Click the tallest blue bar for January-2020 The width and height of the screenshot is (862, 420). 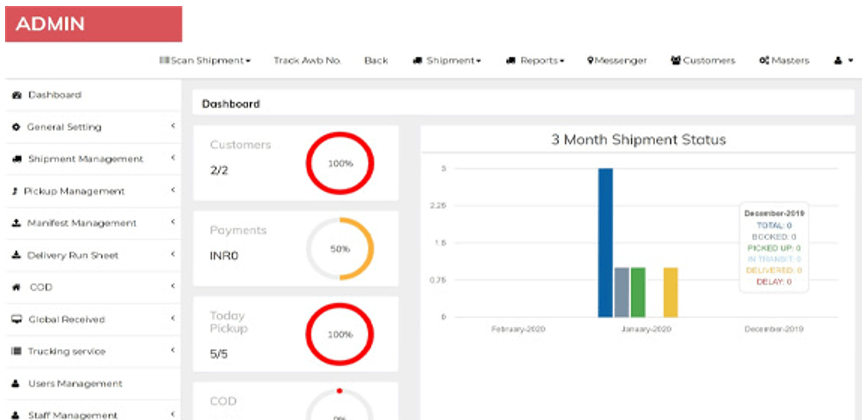pos(605,242)
